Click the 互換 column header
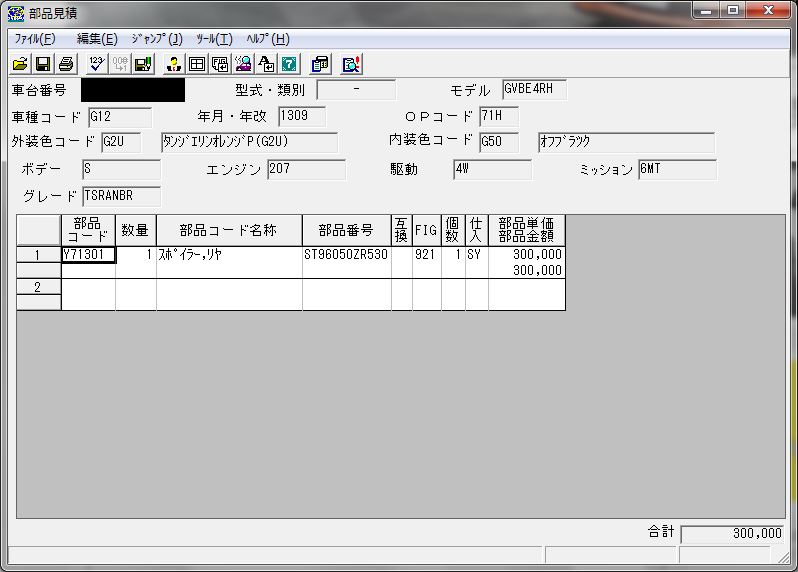 tap(402, 230)
